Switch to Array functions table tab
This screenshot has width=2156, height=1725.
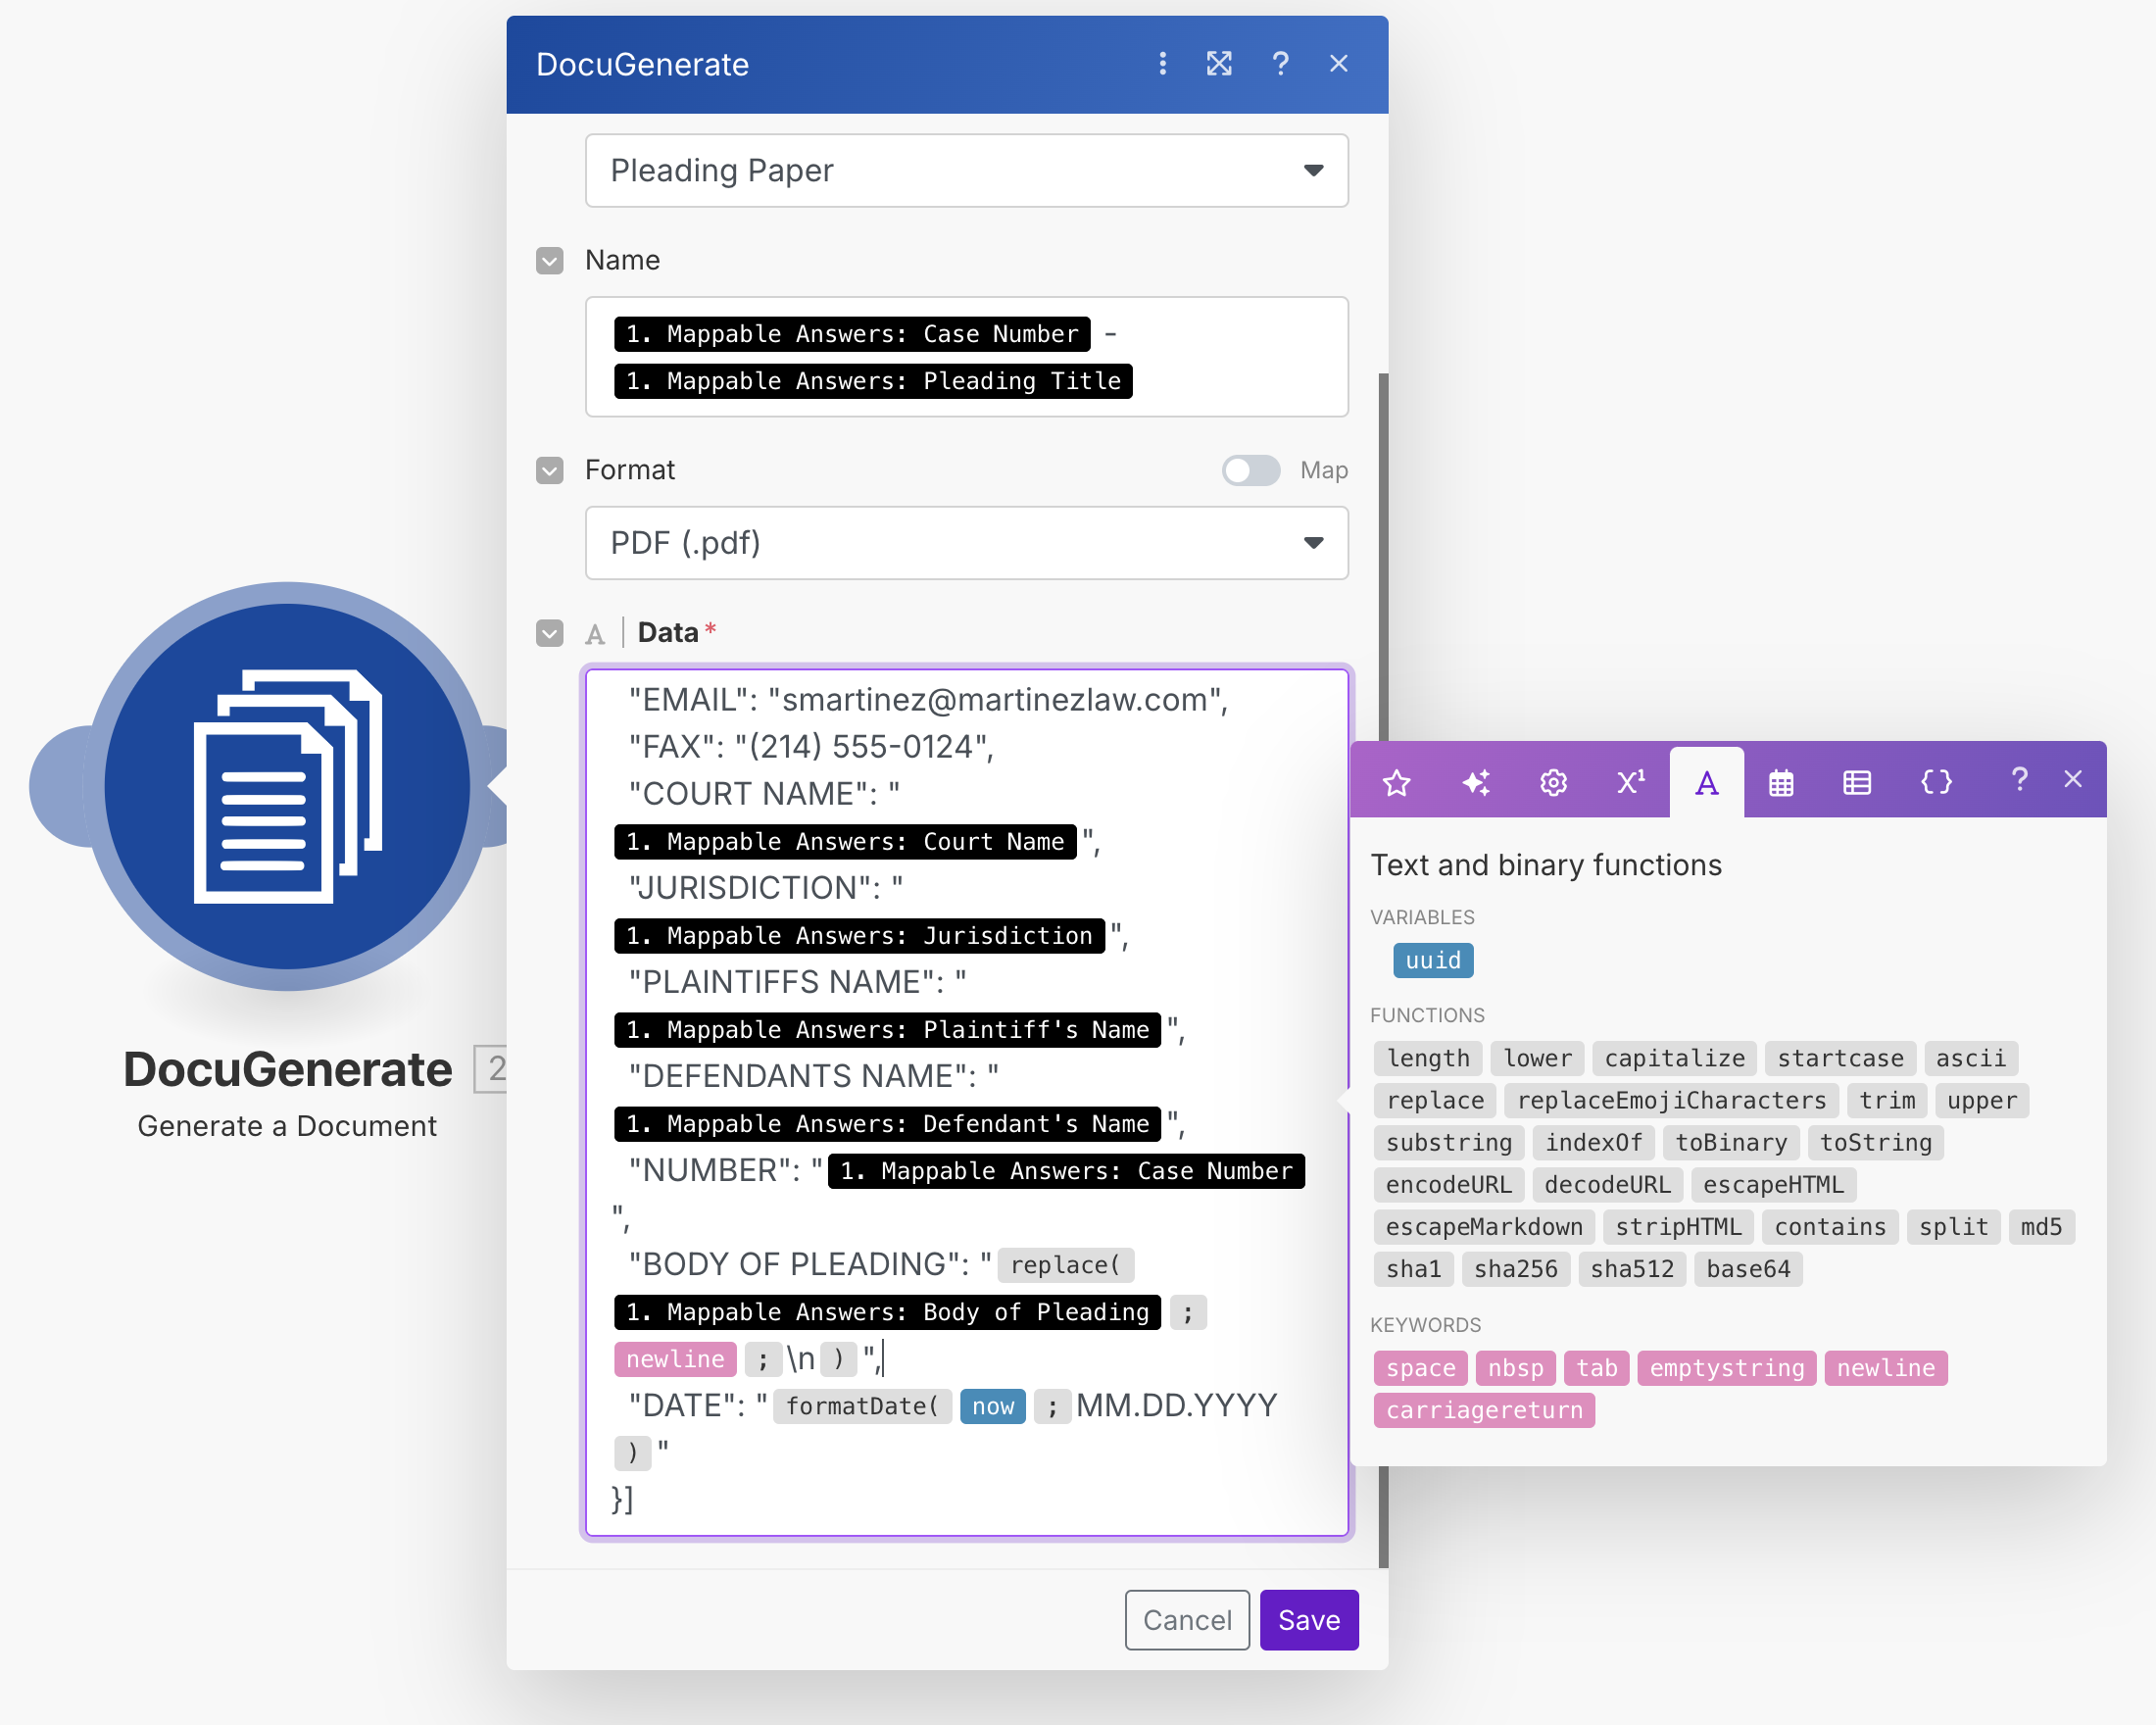[1857, 782]
